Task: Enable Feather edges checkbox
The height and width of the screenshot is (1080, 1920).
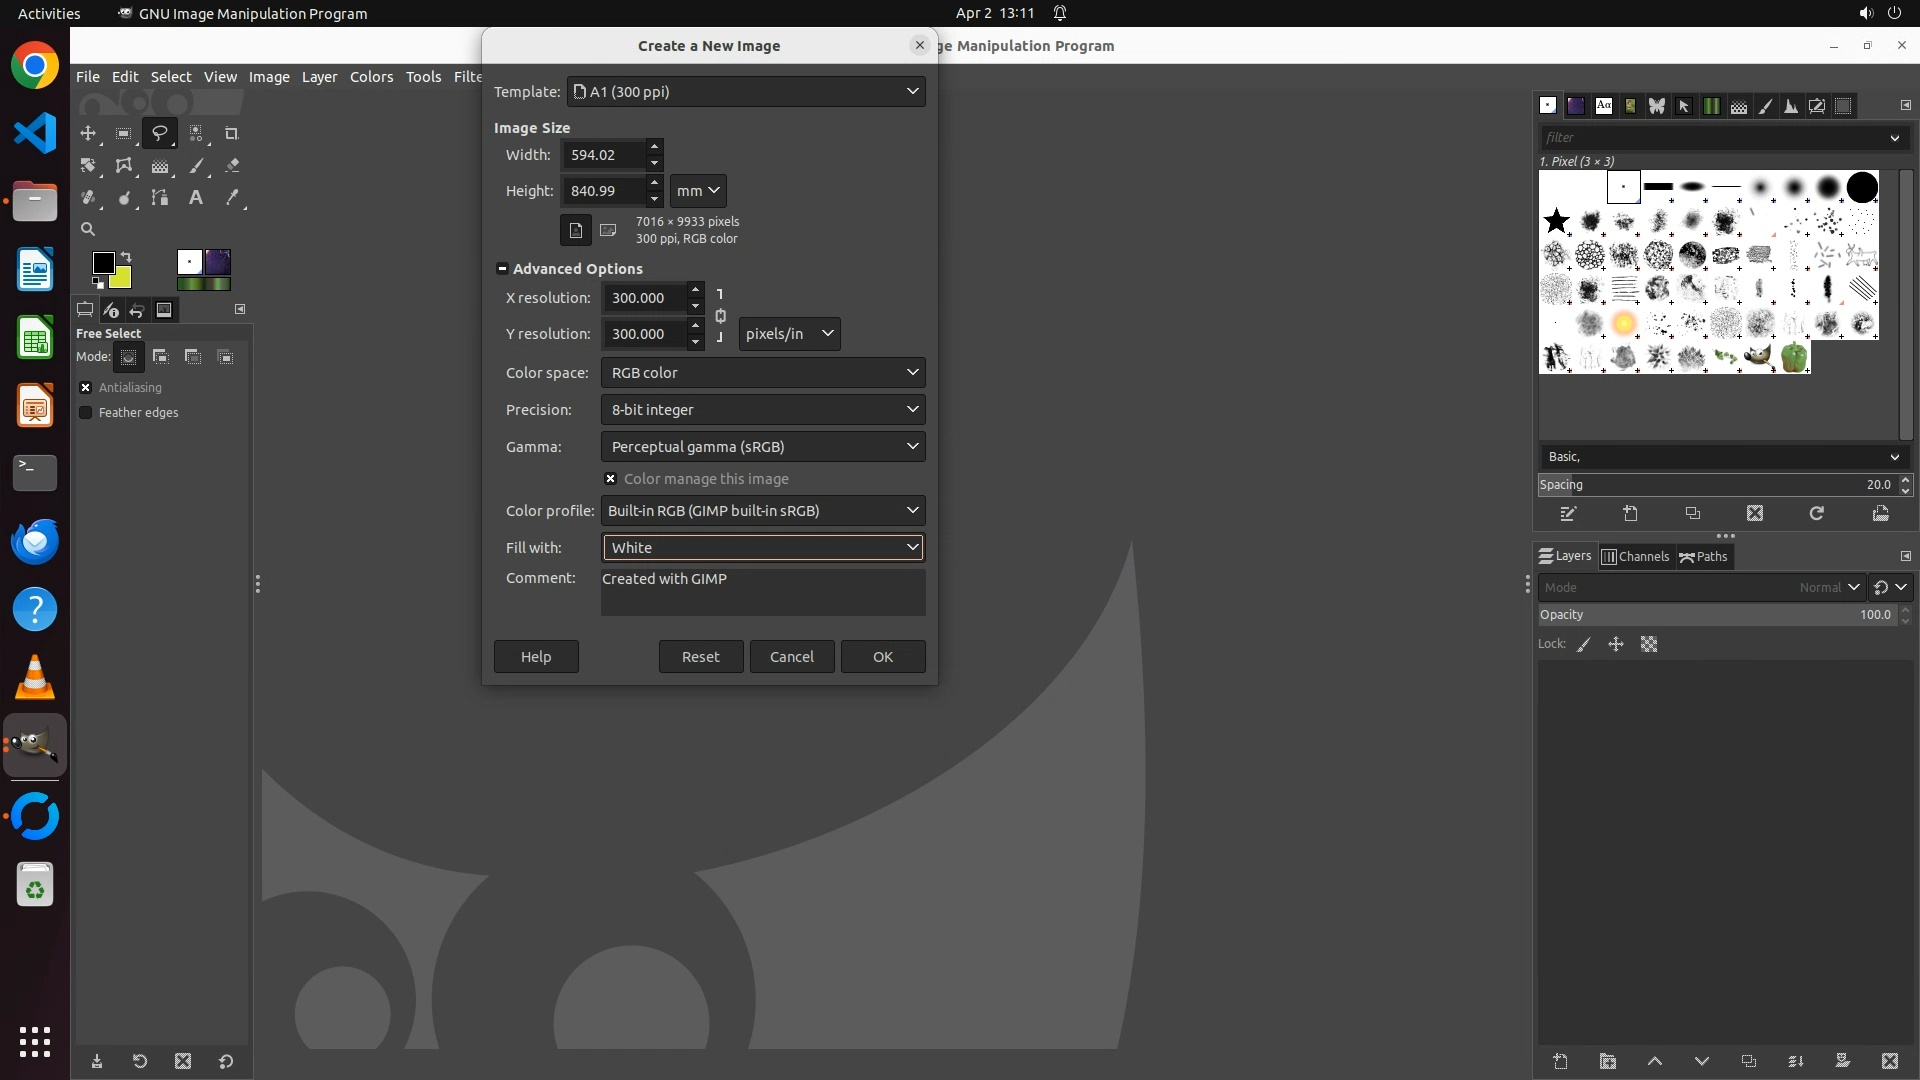Action: pyautogui.click(x=86, y=412)
